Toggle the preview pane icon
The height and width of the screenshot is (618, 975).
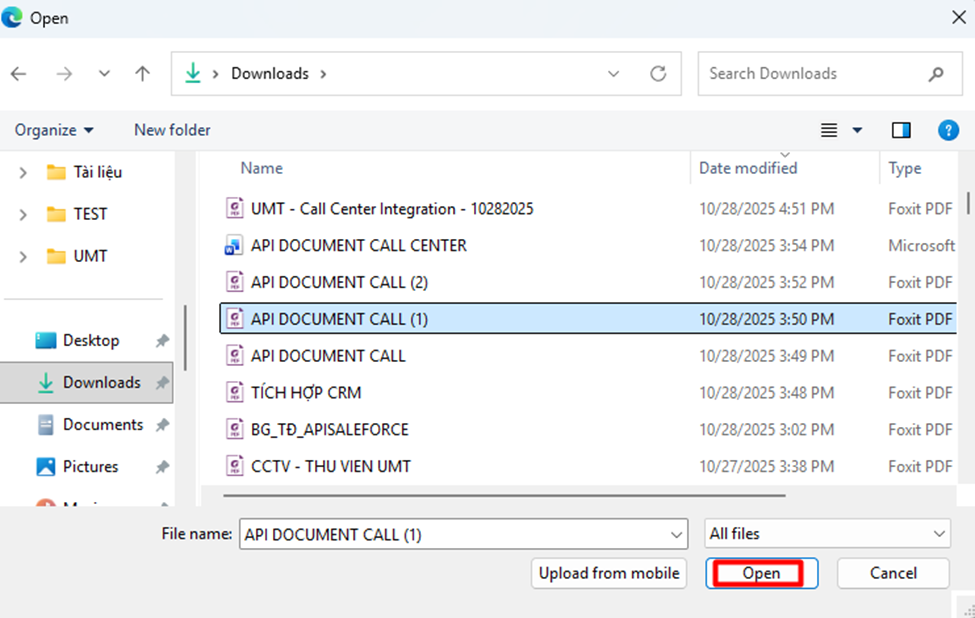coord(901,130)
